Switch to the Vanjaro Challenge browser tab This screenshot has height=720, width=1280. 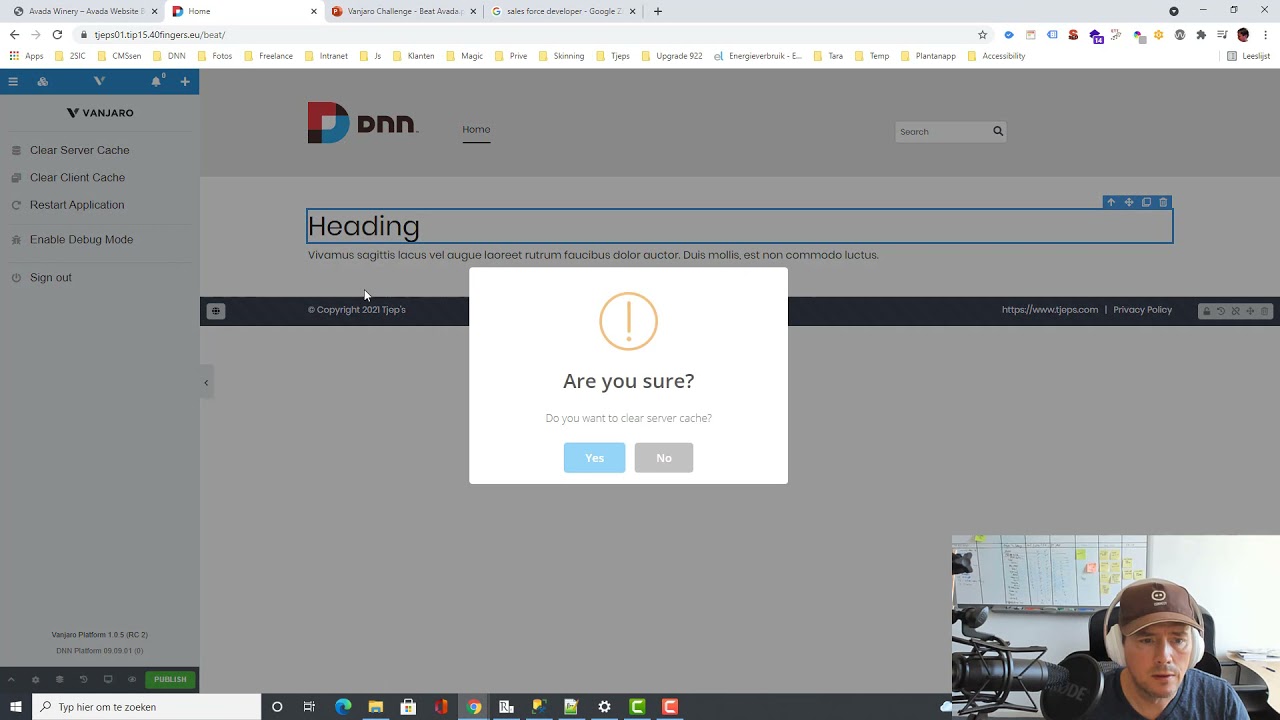[403, 11]
